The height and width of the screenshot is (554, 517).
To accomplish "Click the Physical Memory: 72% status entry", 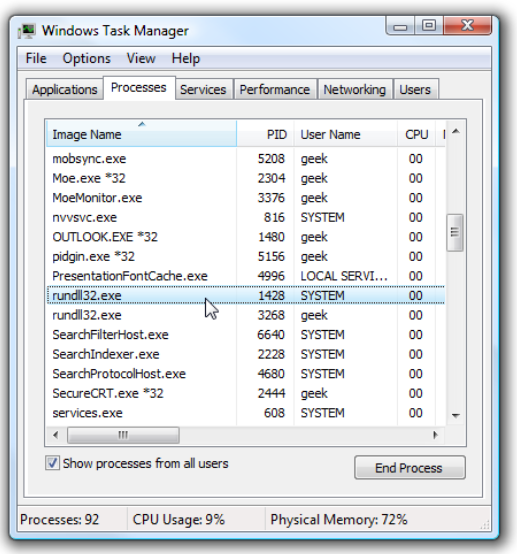I will 339,519.
